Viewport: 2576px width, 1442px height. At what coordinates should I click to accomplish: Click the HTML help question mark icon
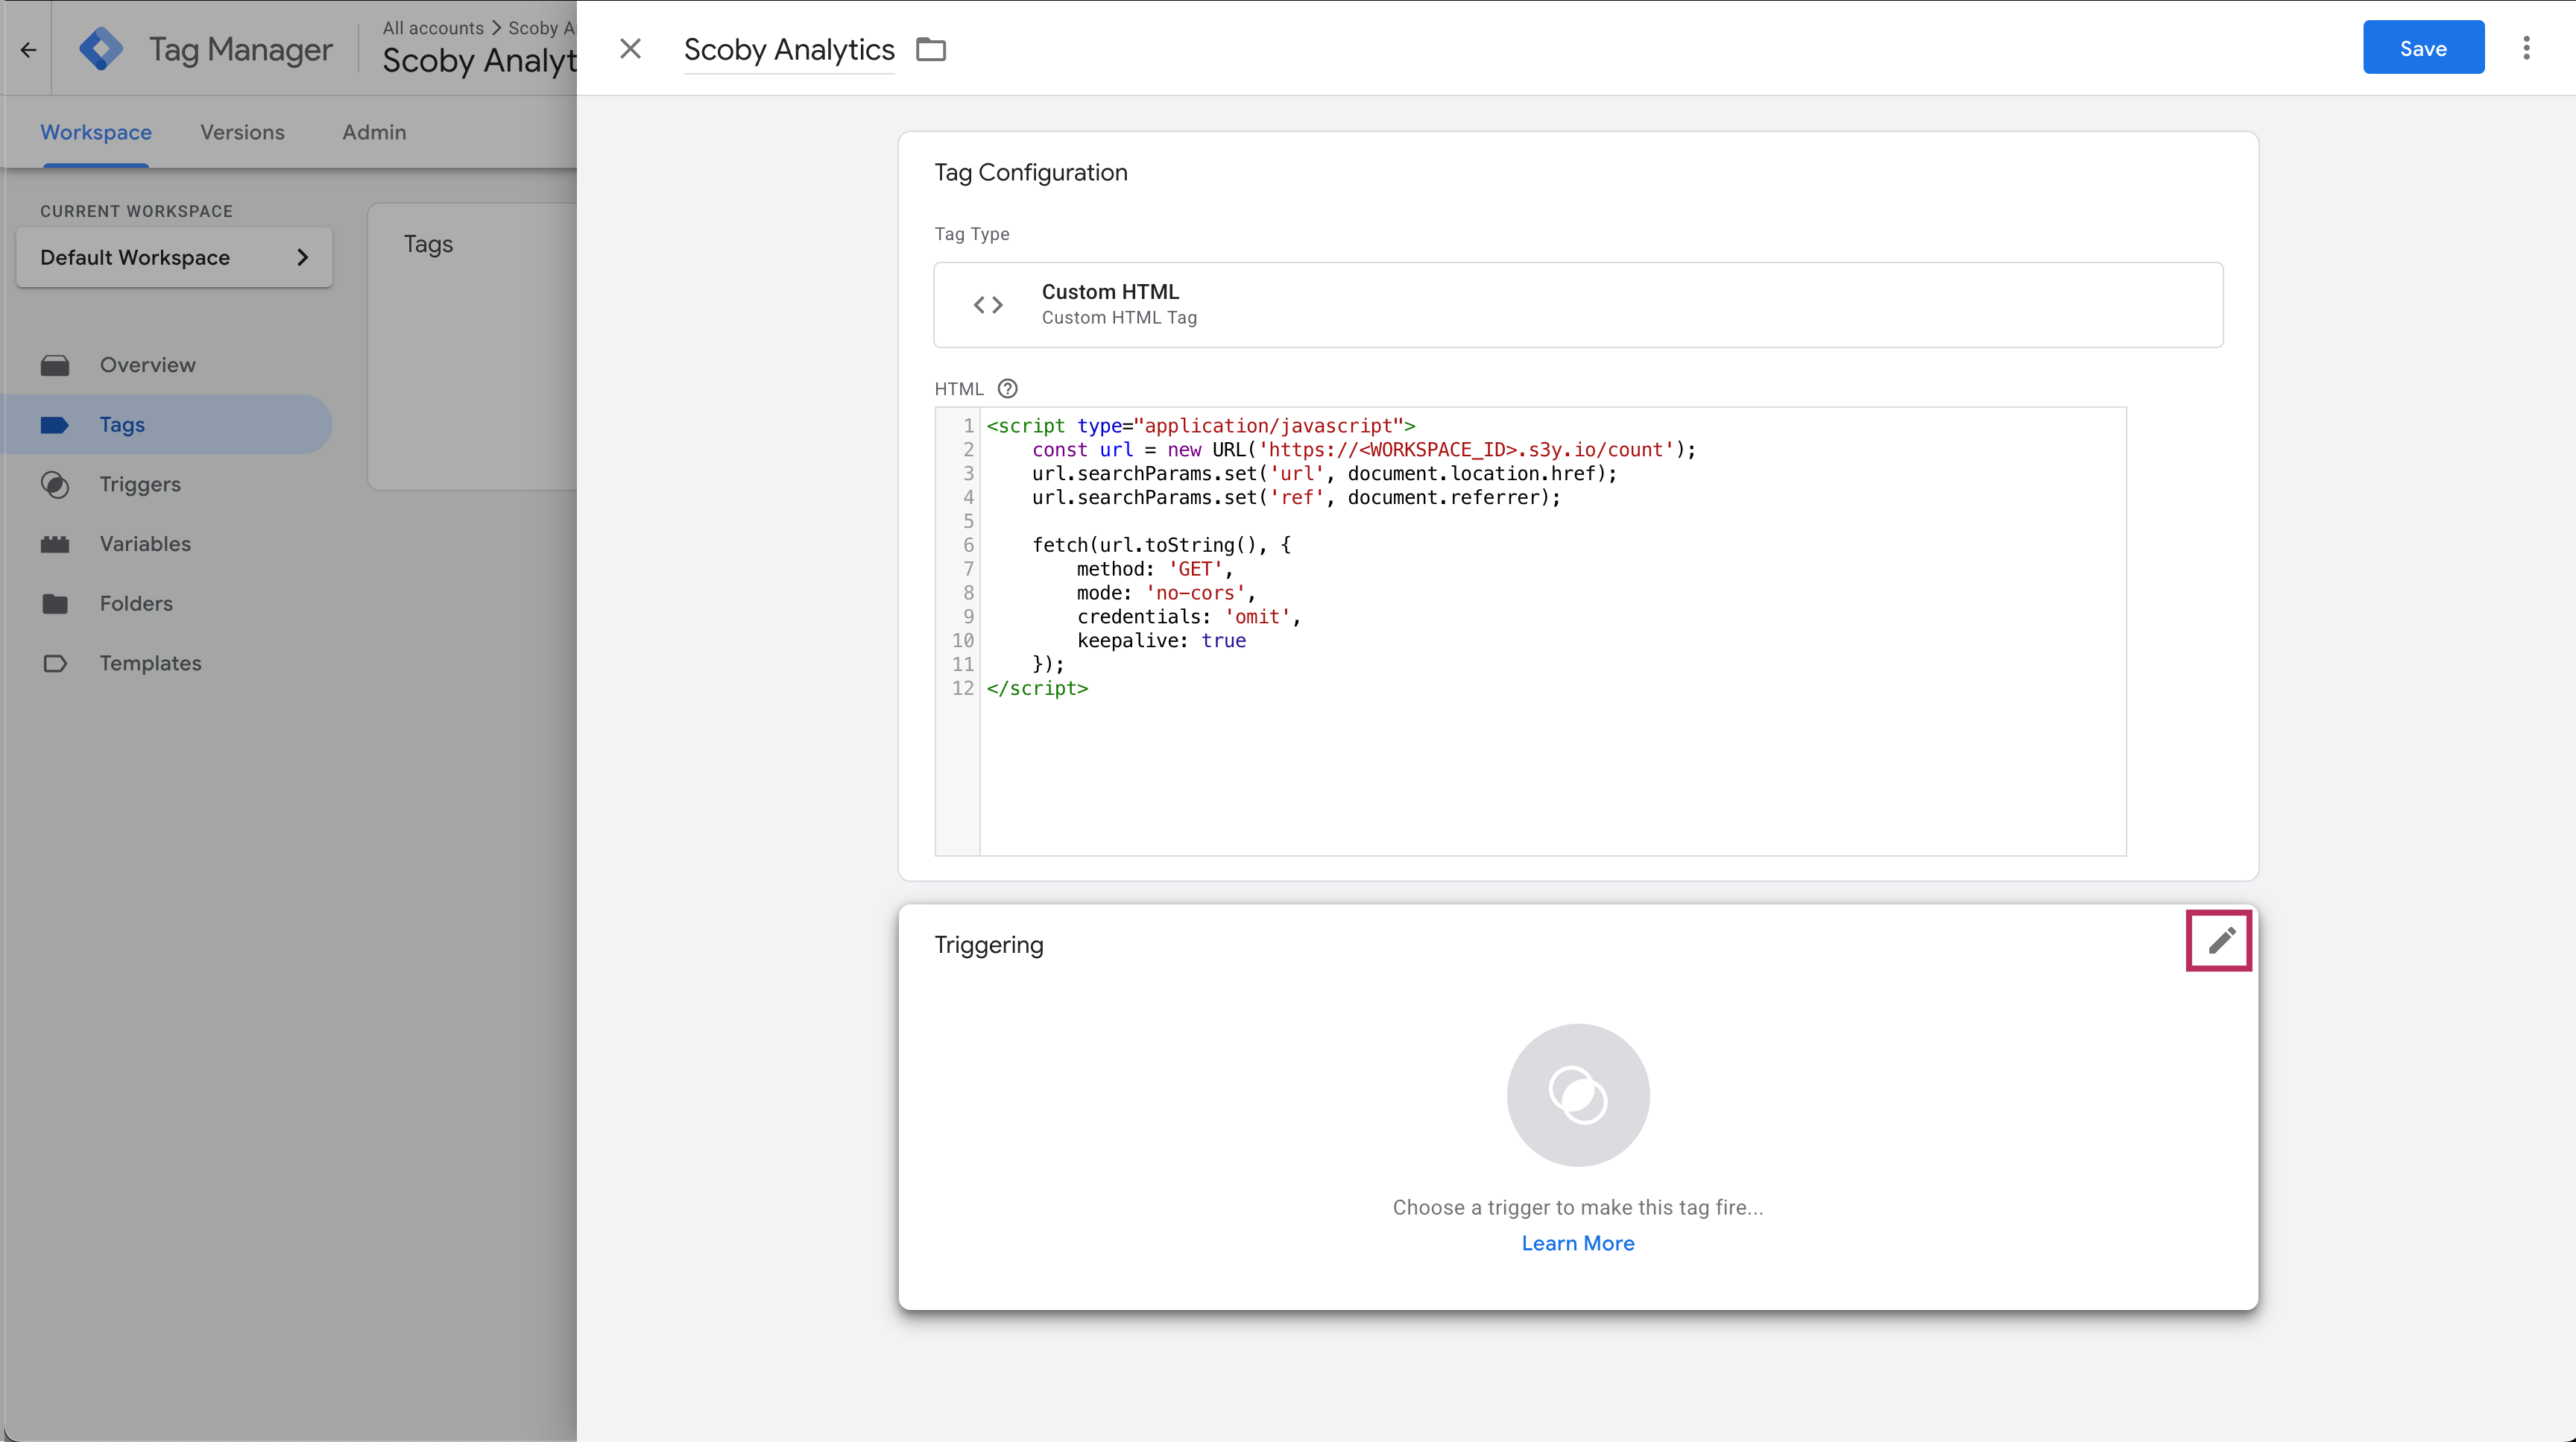click(1007, 389)
